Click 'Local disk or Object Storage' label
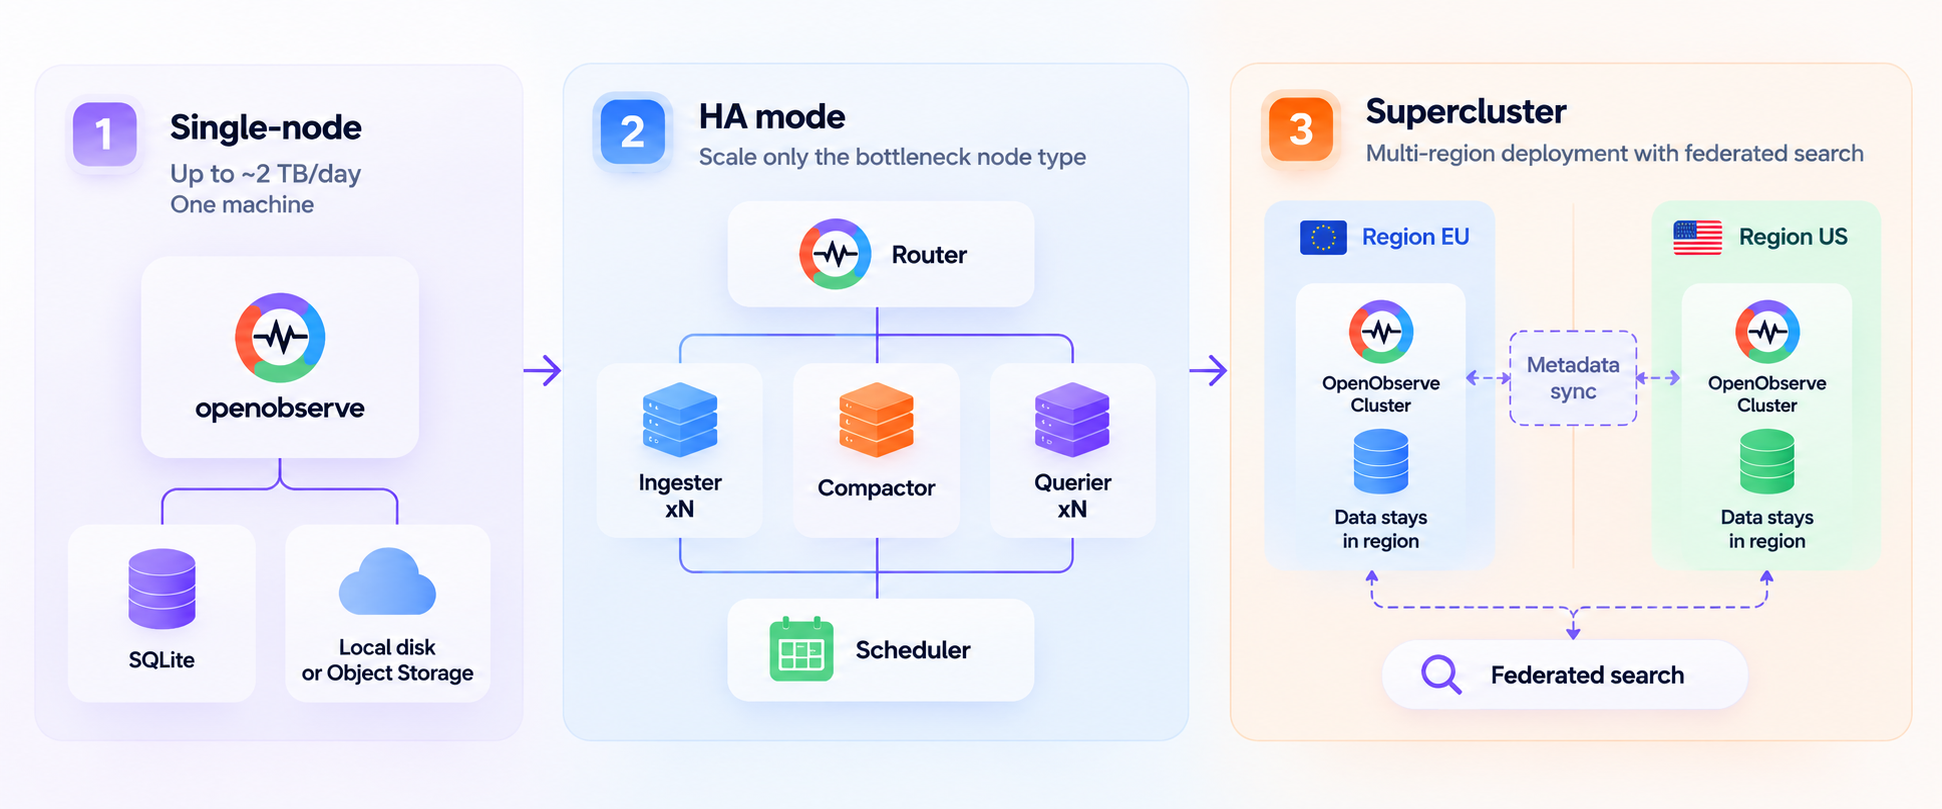 388,660
